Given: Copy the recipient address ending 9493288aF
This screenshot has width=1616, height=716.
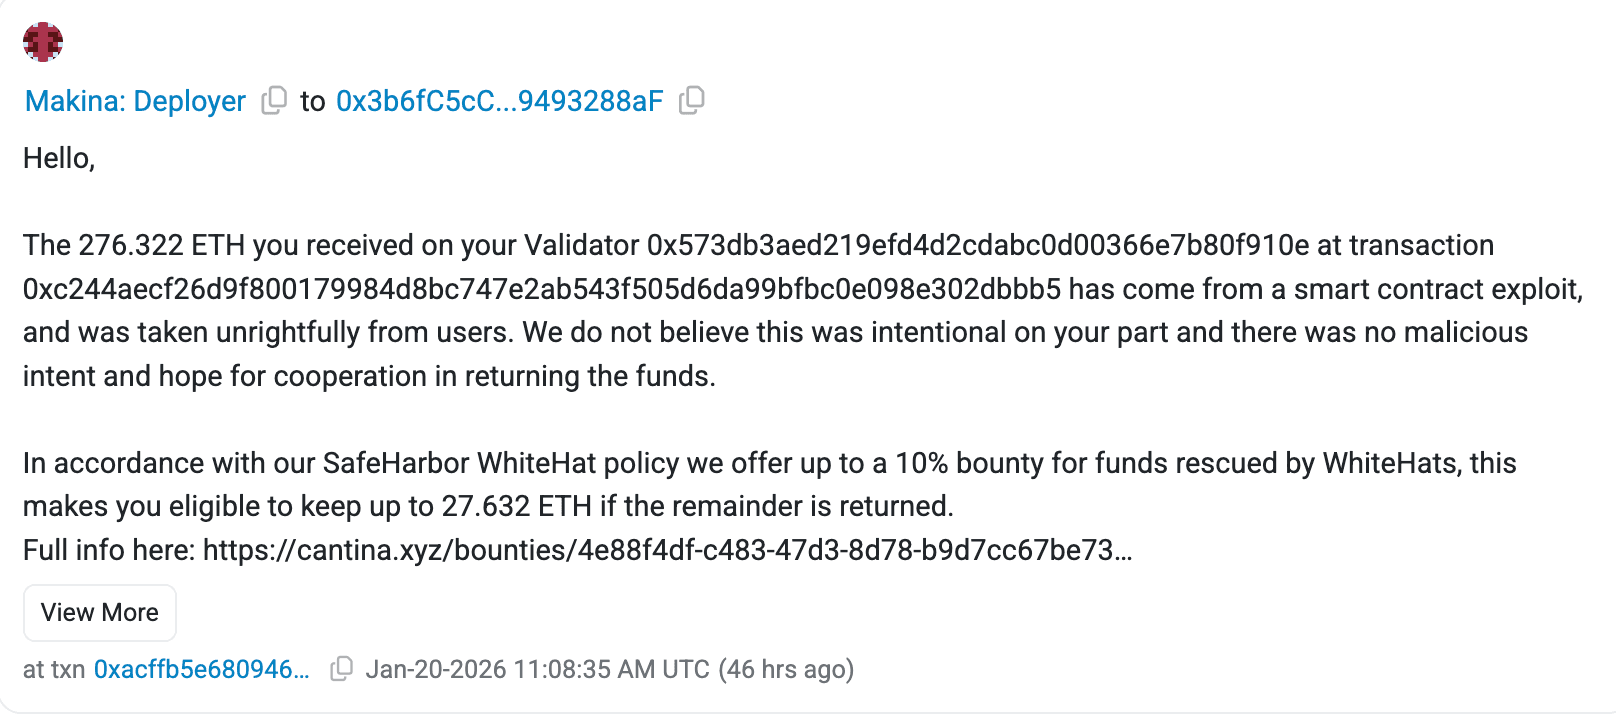Looking at the screenshot, I should pos(692,100).
